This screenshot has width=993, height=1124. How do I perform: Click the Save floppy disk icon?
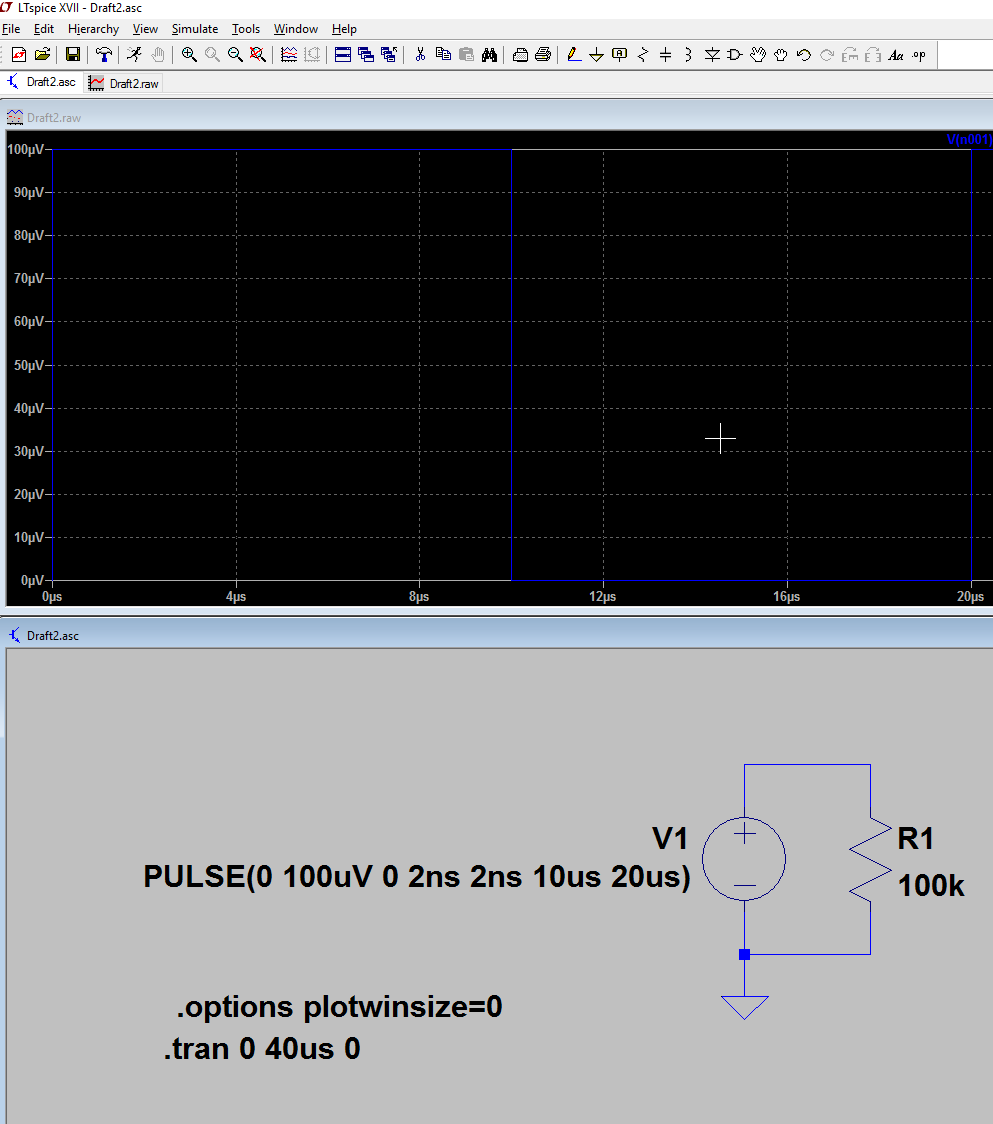(72, 54)
